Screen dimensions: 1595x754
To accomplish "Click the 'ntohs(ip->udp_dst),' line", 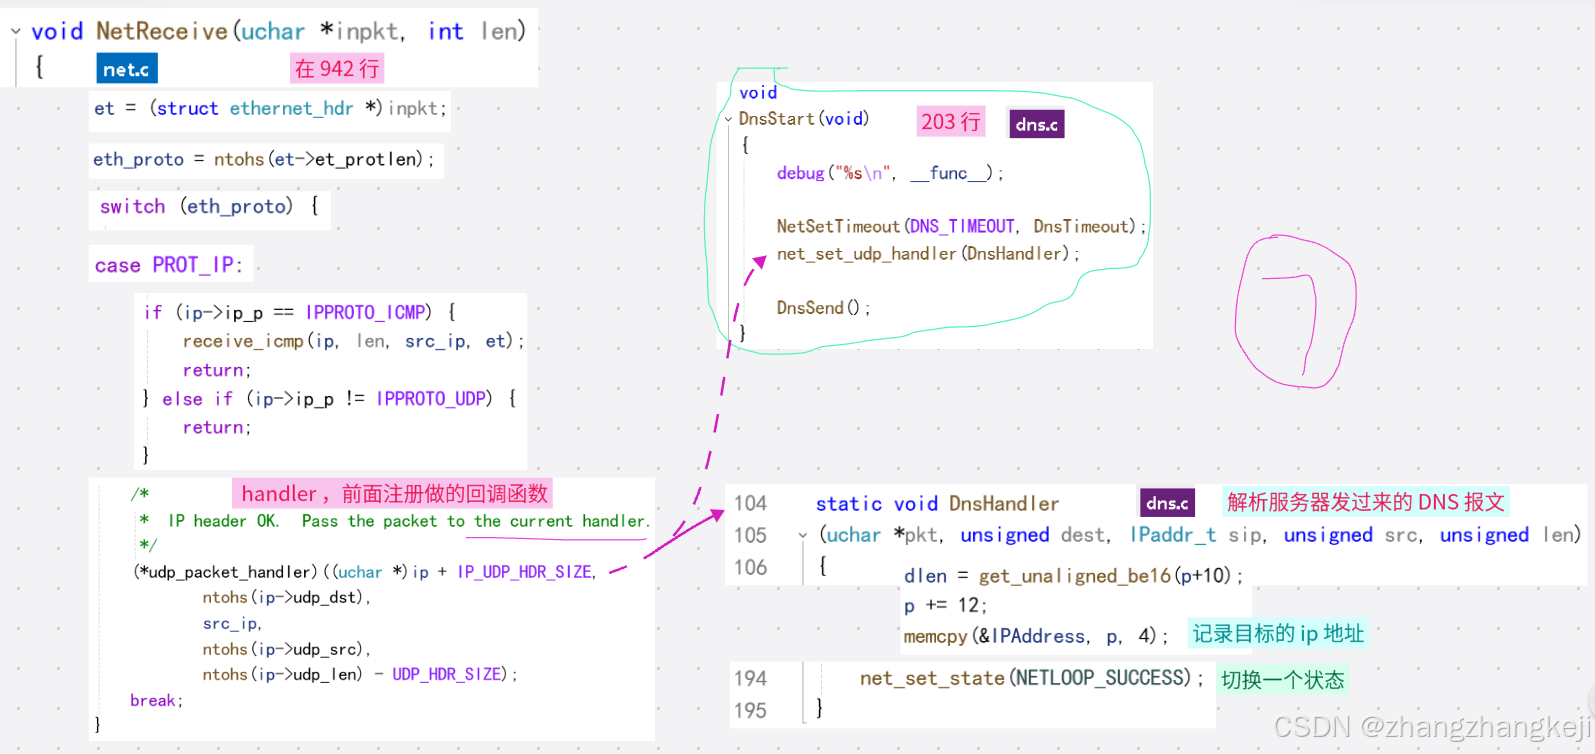I will click(287, 597).
